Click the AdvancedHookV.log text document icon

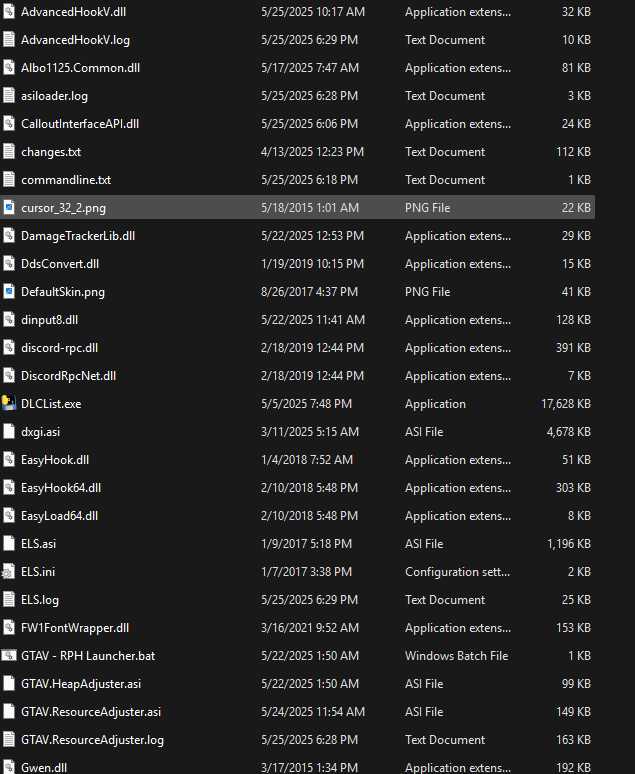[9, 40]
